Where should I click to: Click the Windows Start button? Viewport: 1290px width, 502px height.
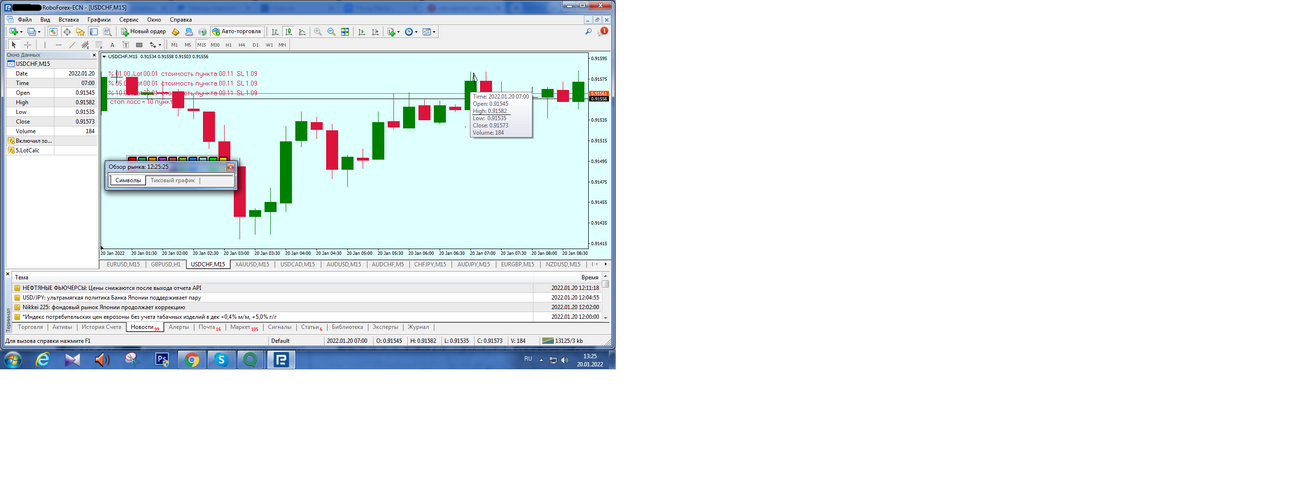[13, 360]
